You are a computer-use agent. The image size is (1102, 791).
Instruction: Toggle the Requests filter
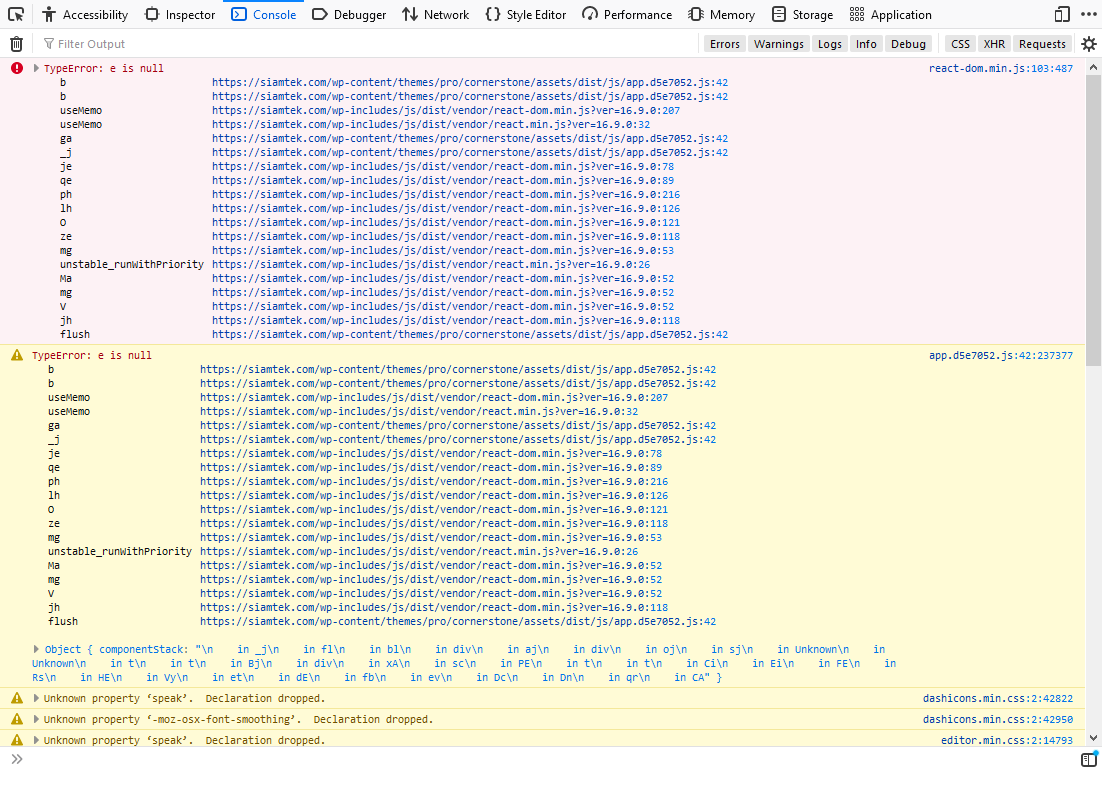pyautogui.click(x=1042, y=44)
